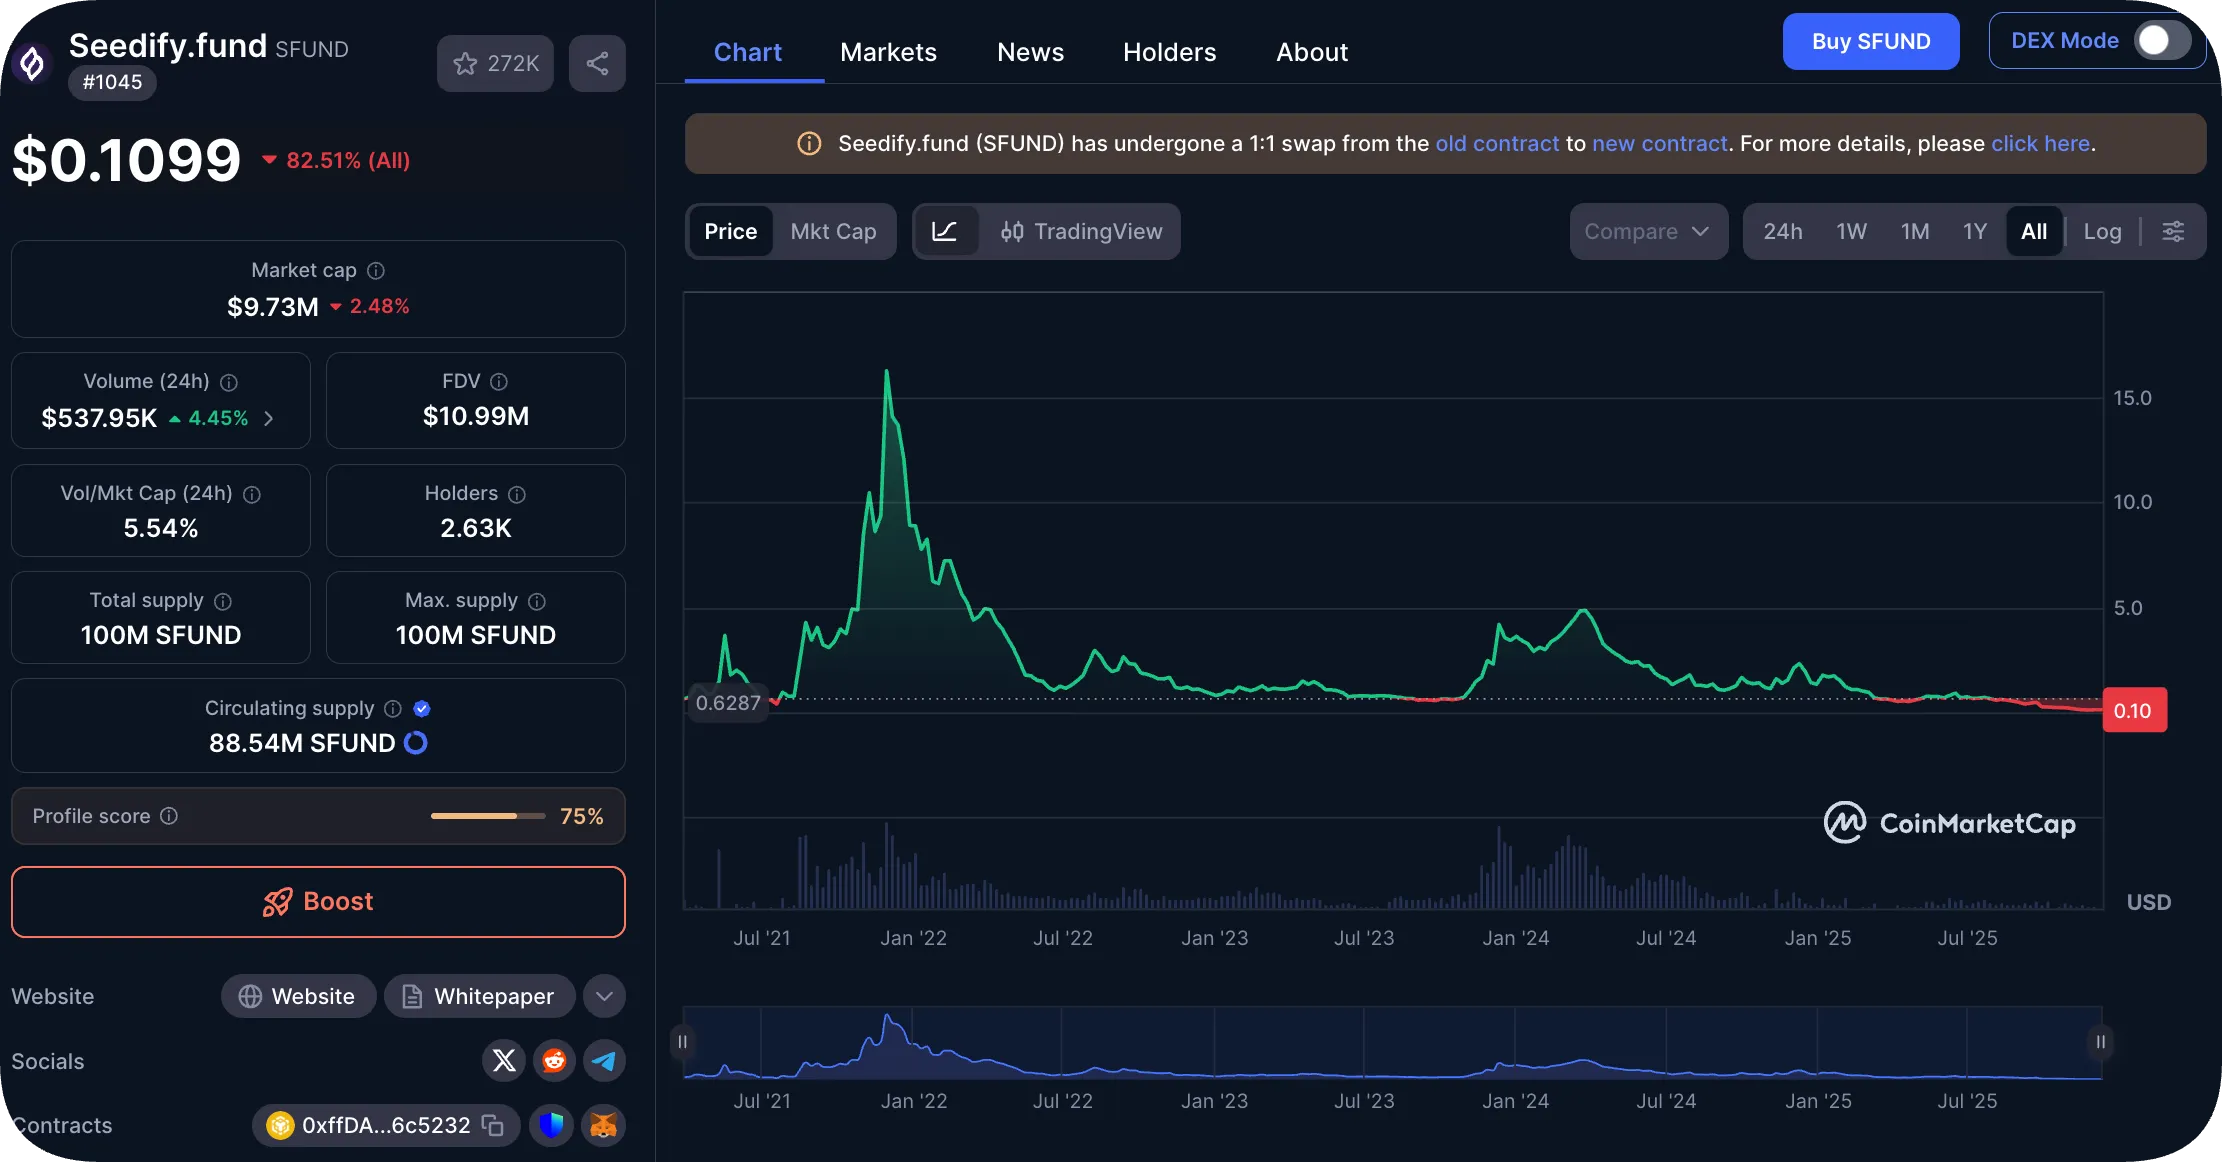
Task: Click the 75% Profile score bar
Action: click(487, 816)
